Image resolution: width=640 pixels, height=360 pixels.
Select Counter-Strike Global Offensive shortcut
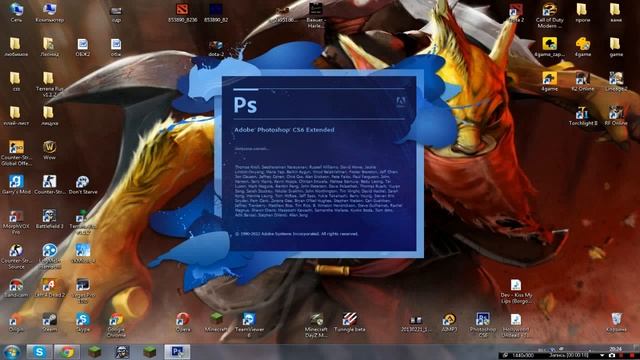[16, 153]
